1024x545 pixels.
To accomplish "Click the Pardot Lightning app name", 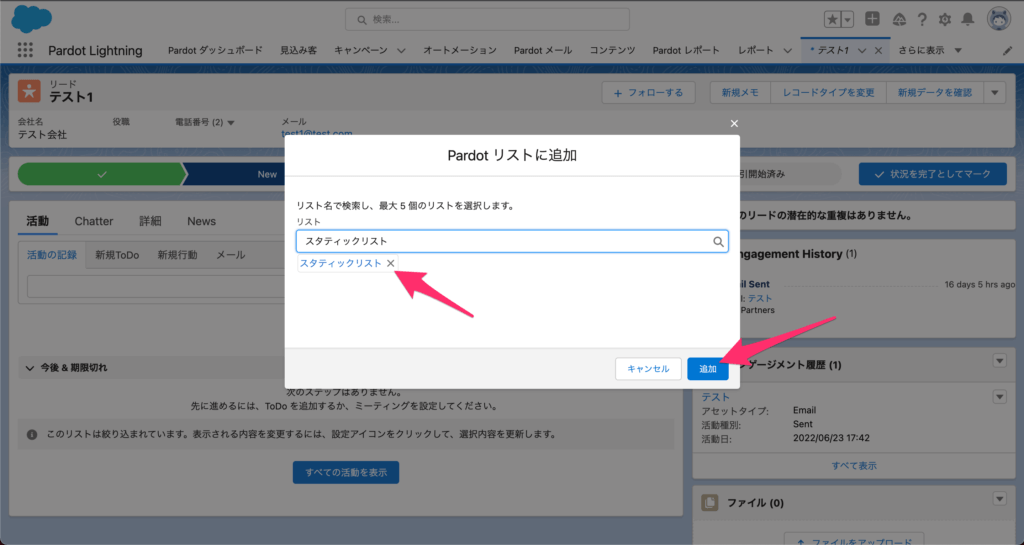I will 95,51.
